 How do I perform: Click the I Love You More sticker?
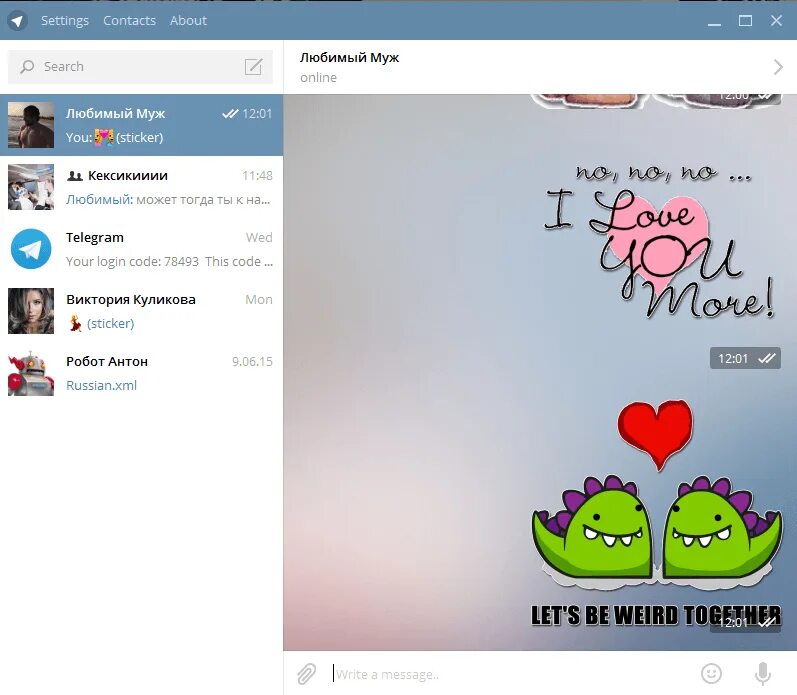(x=660, y=239)
